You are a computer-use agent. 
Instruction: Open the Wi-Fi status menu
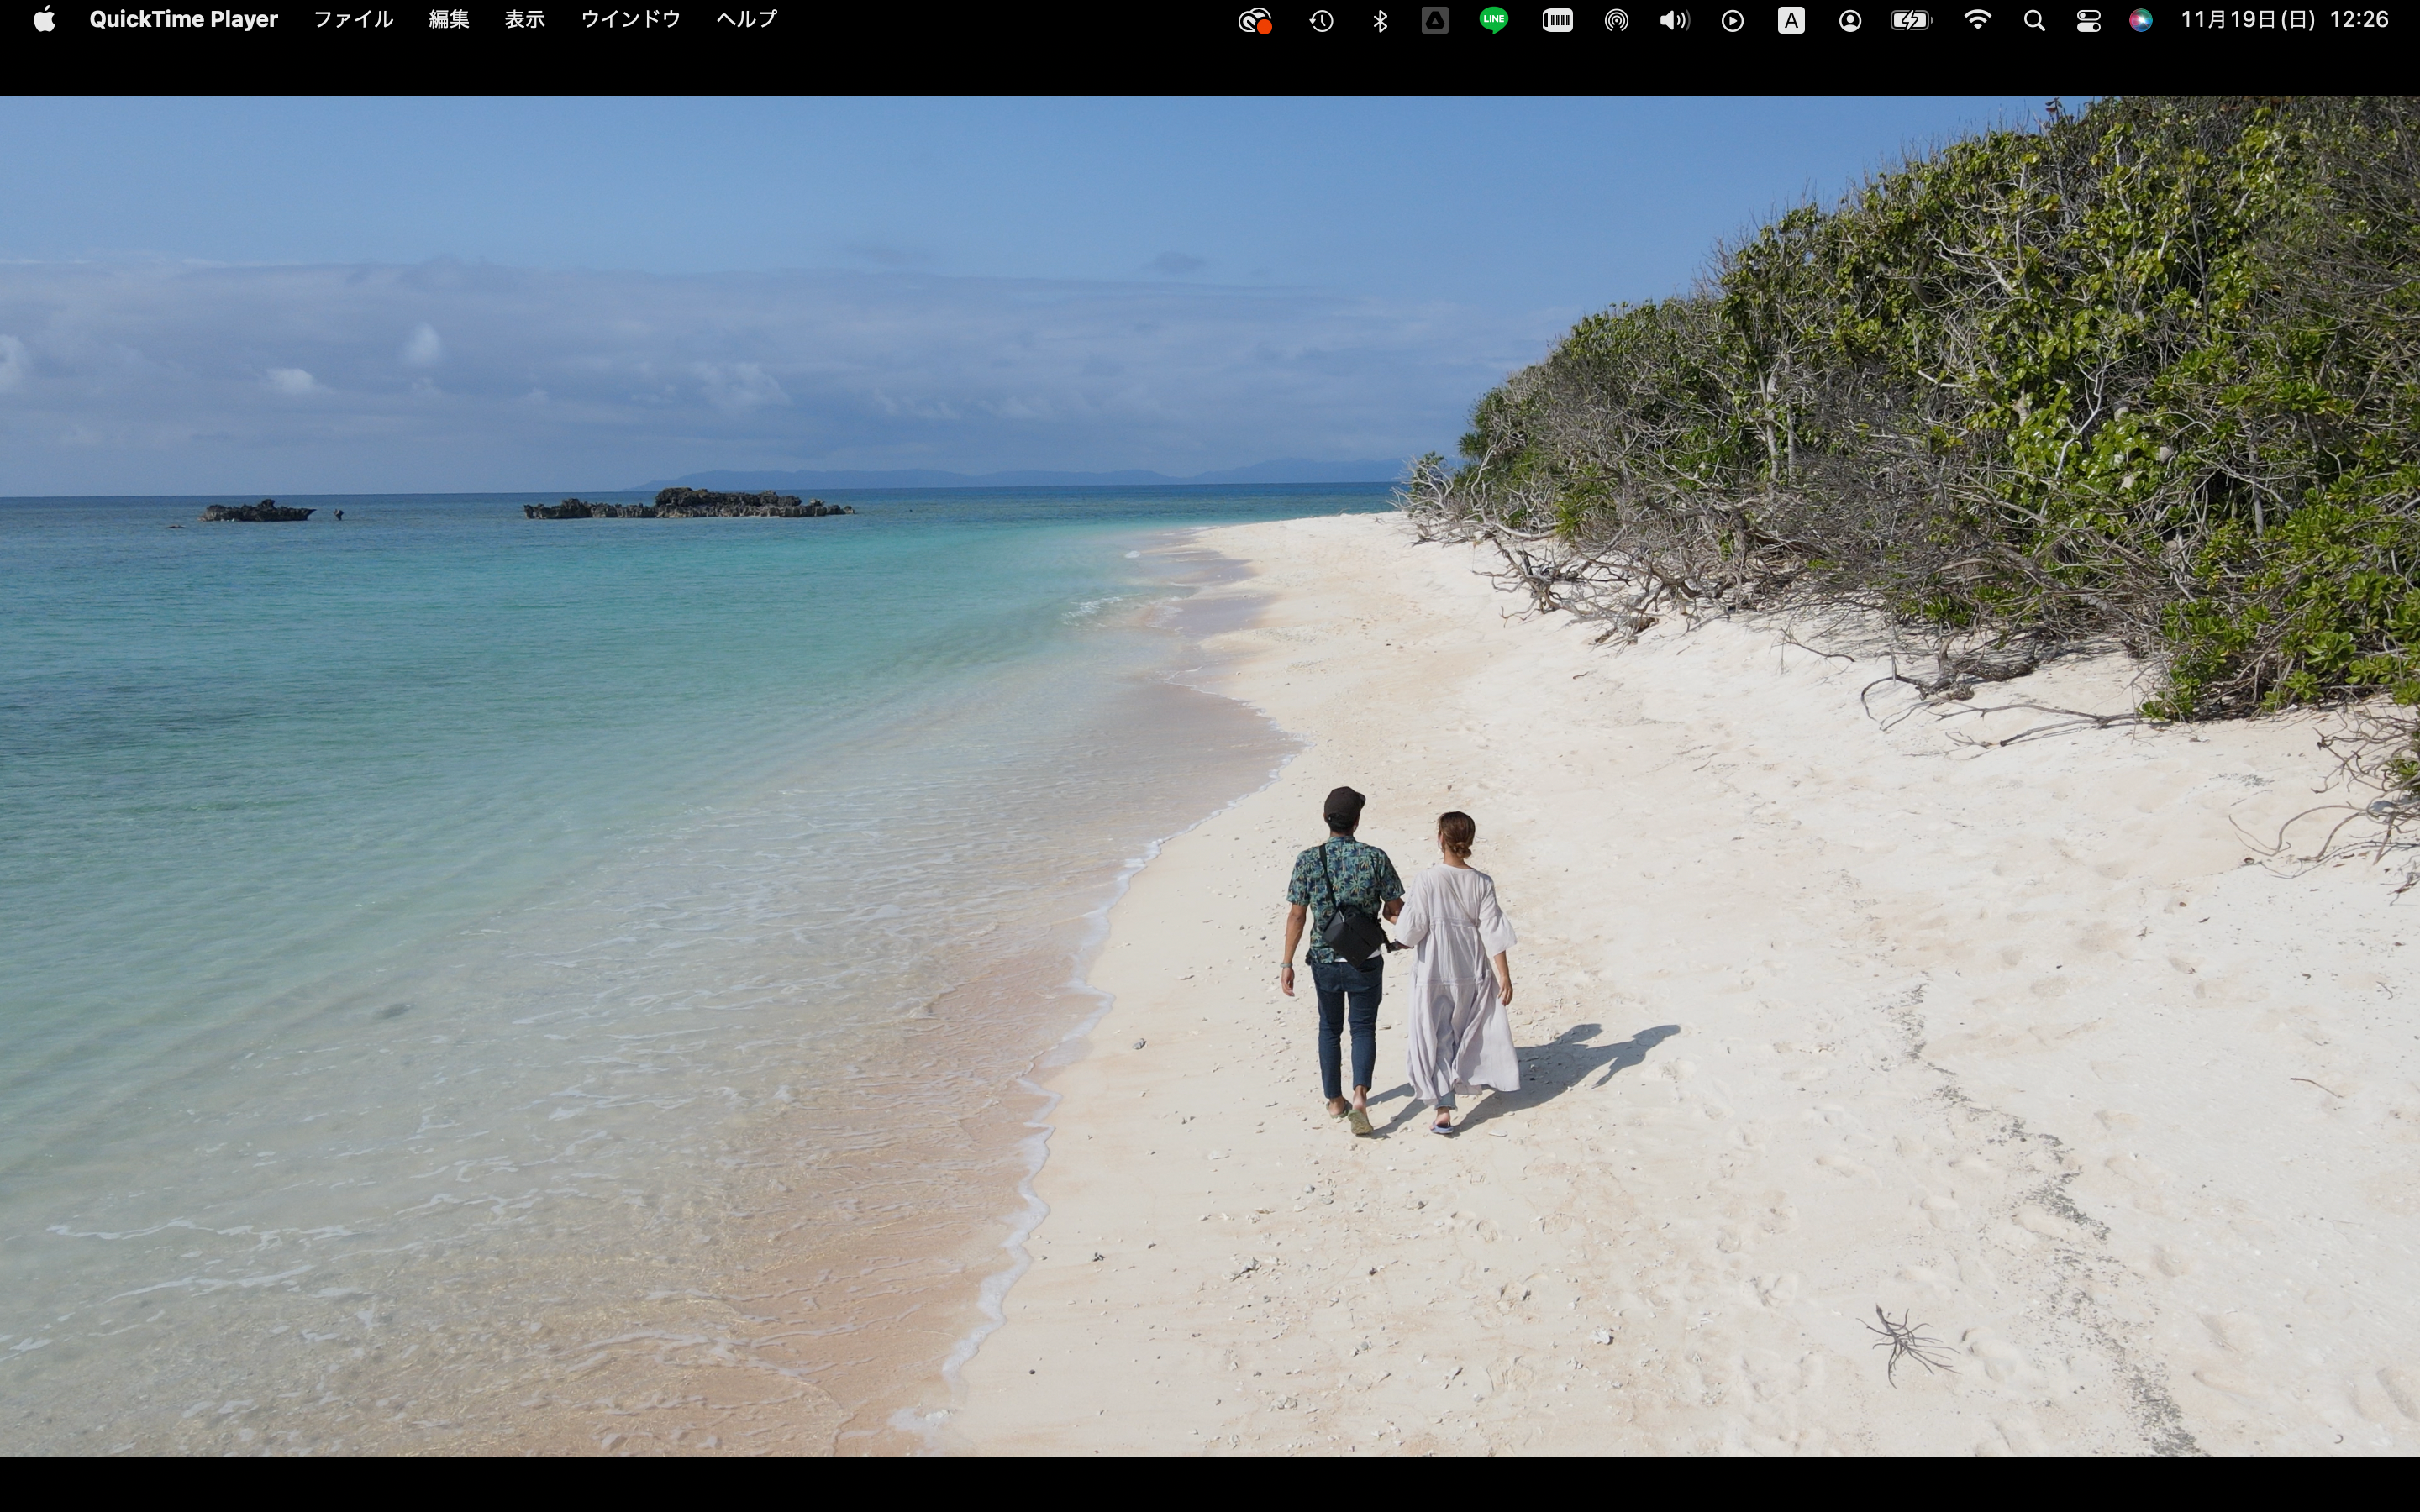click(x=1977, y=21)
